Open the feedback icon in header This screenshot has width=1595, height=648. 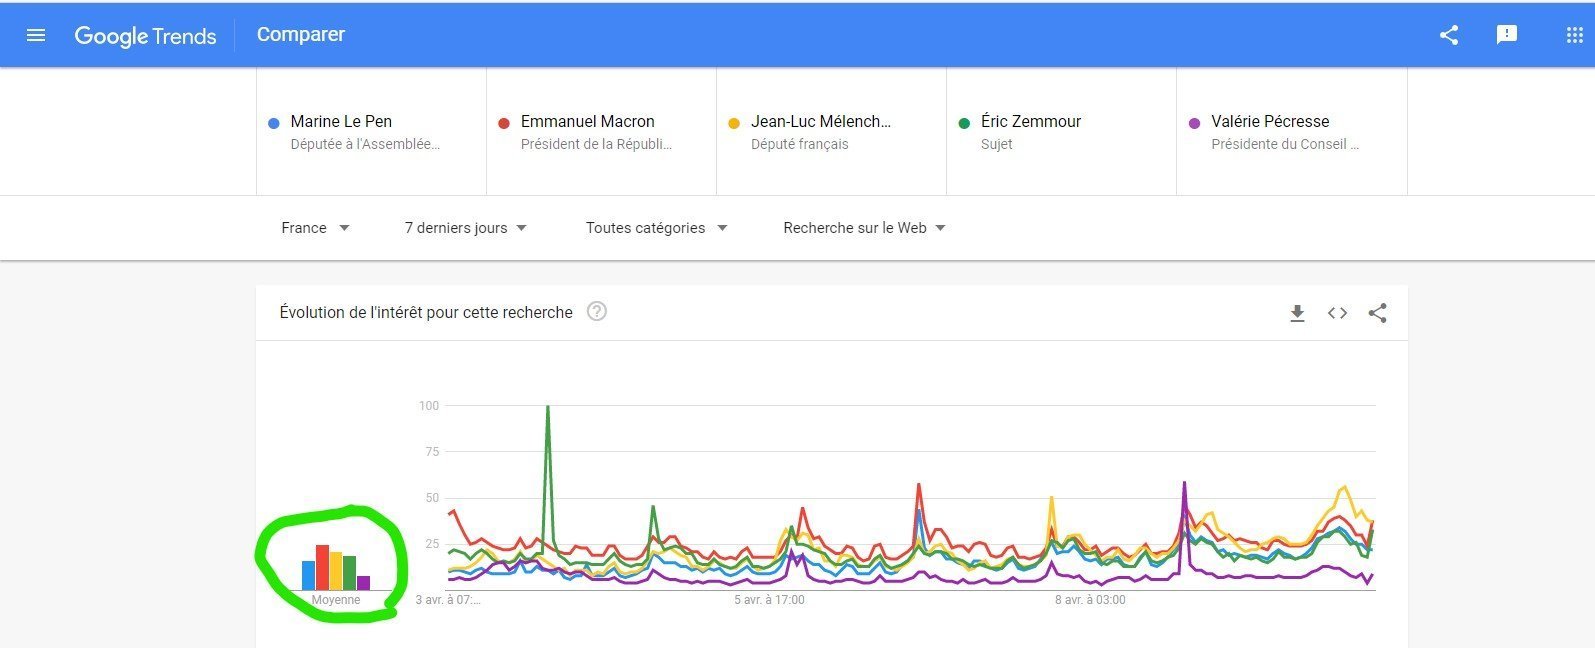pos(1506,35)
